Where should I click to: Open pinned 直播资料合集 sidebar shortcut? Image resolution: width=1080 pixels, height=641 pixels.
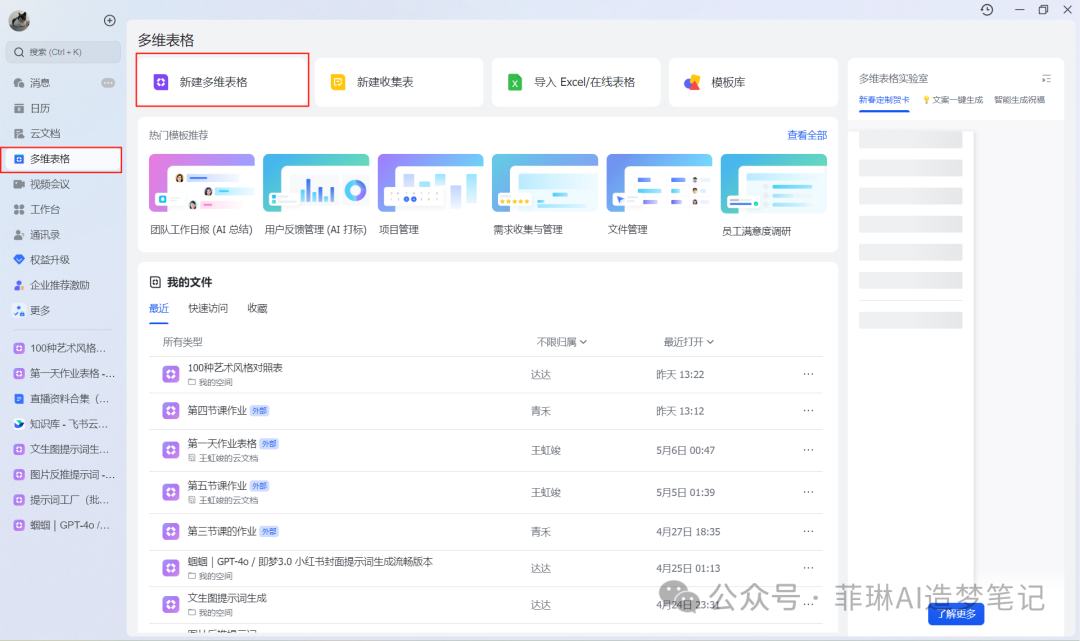point(61,399)
